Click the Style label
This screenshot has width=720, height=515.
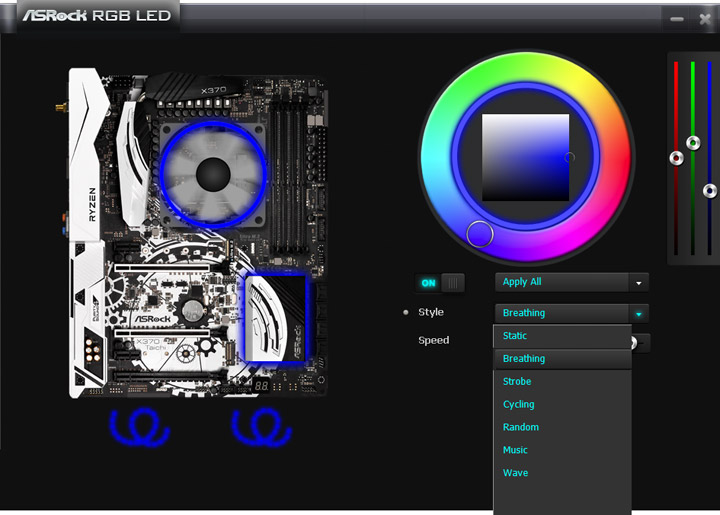tap(431, 312)
